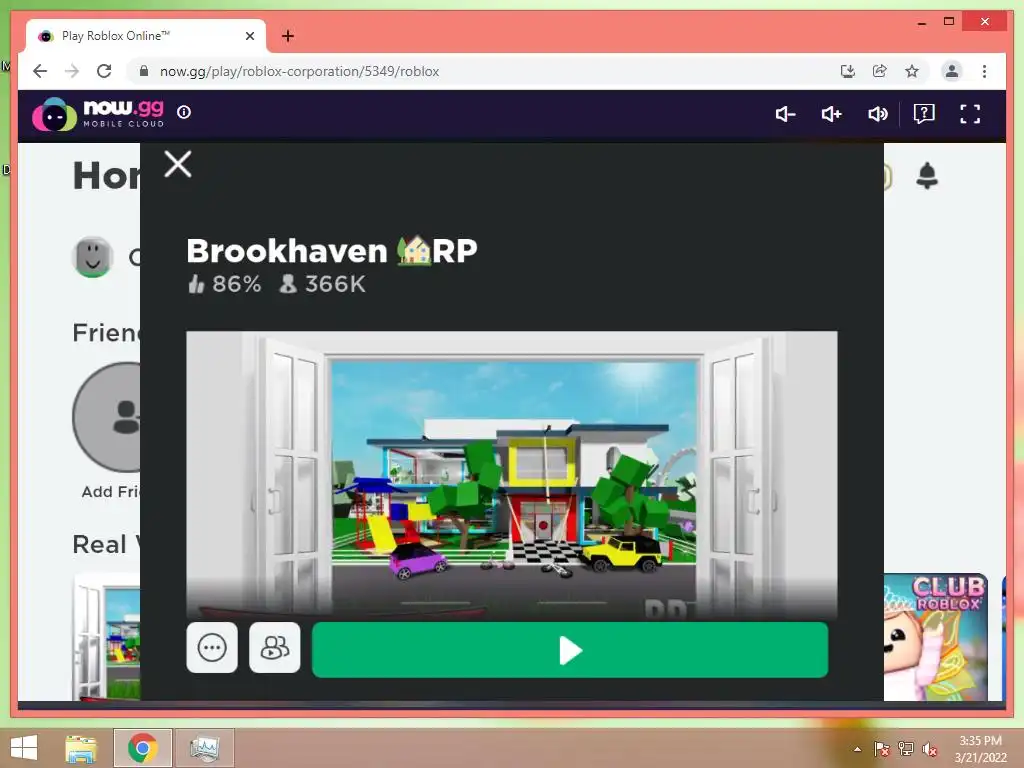
Task: Close the Play Roblox Online tab
Action: click(249, 36)
